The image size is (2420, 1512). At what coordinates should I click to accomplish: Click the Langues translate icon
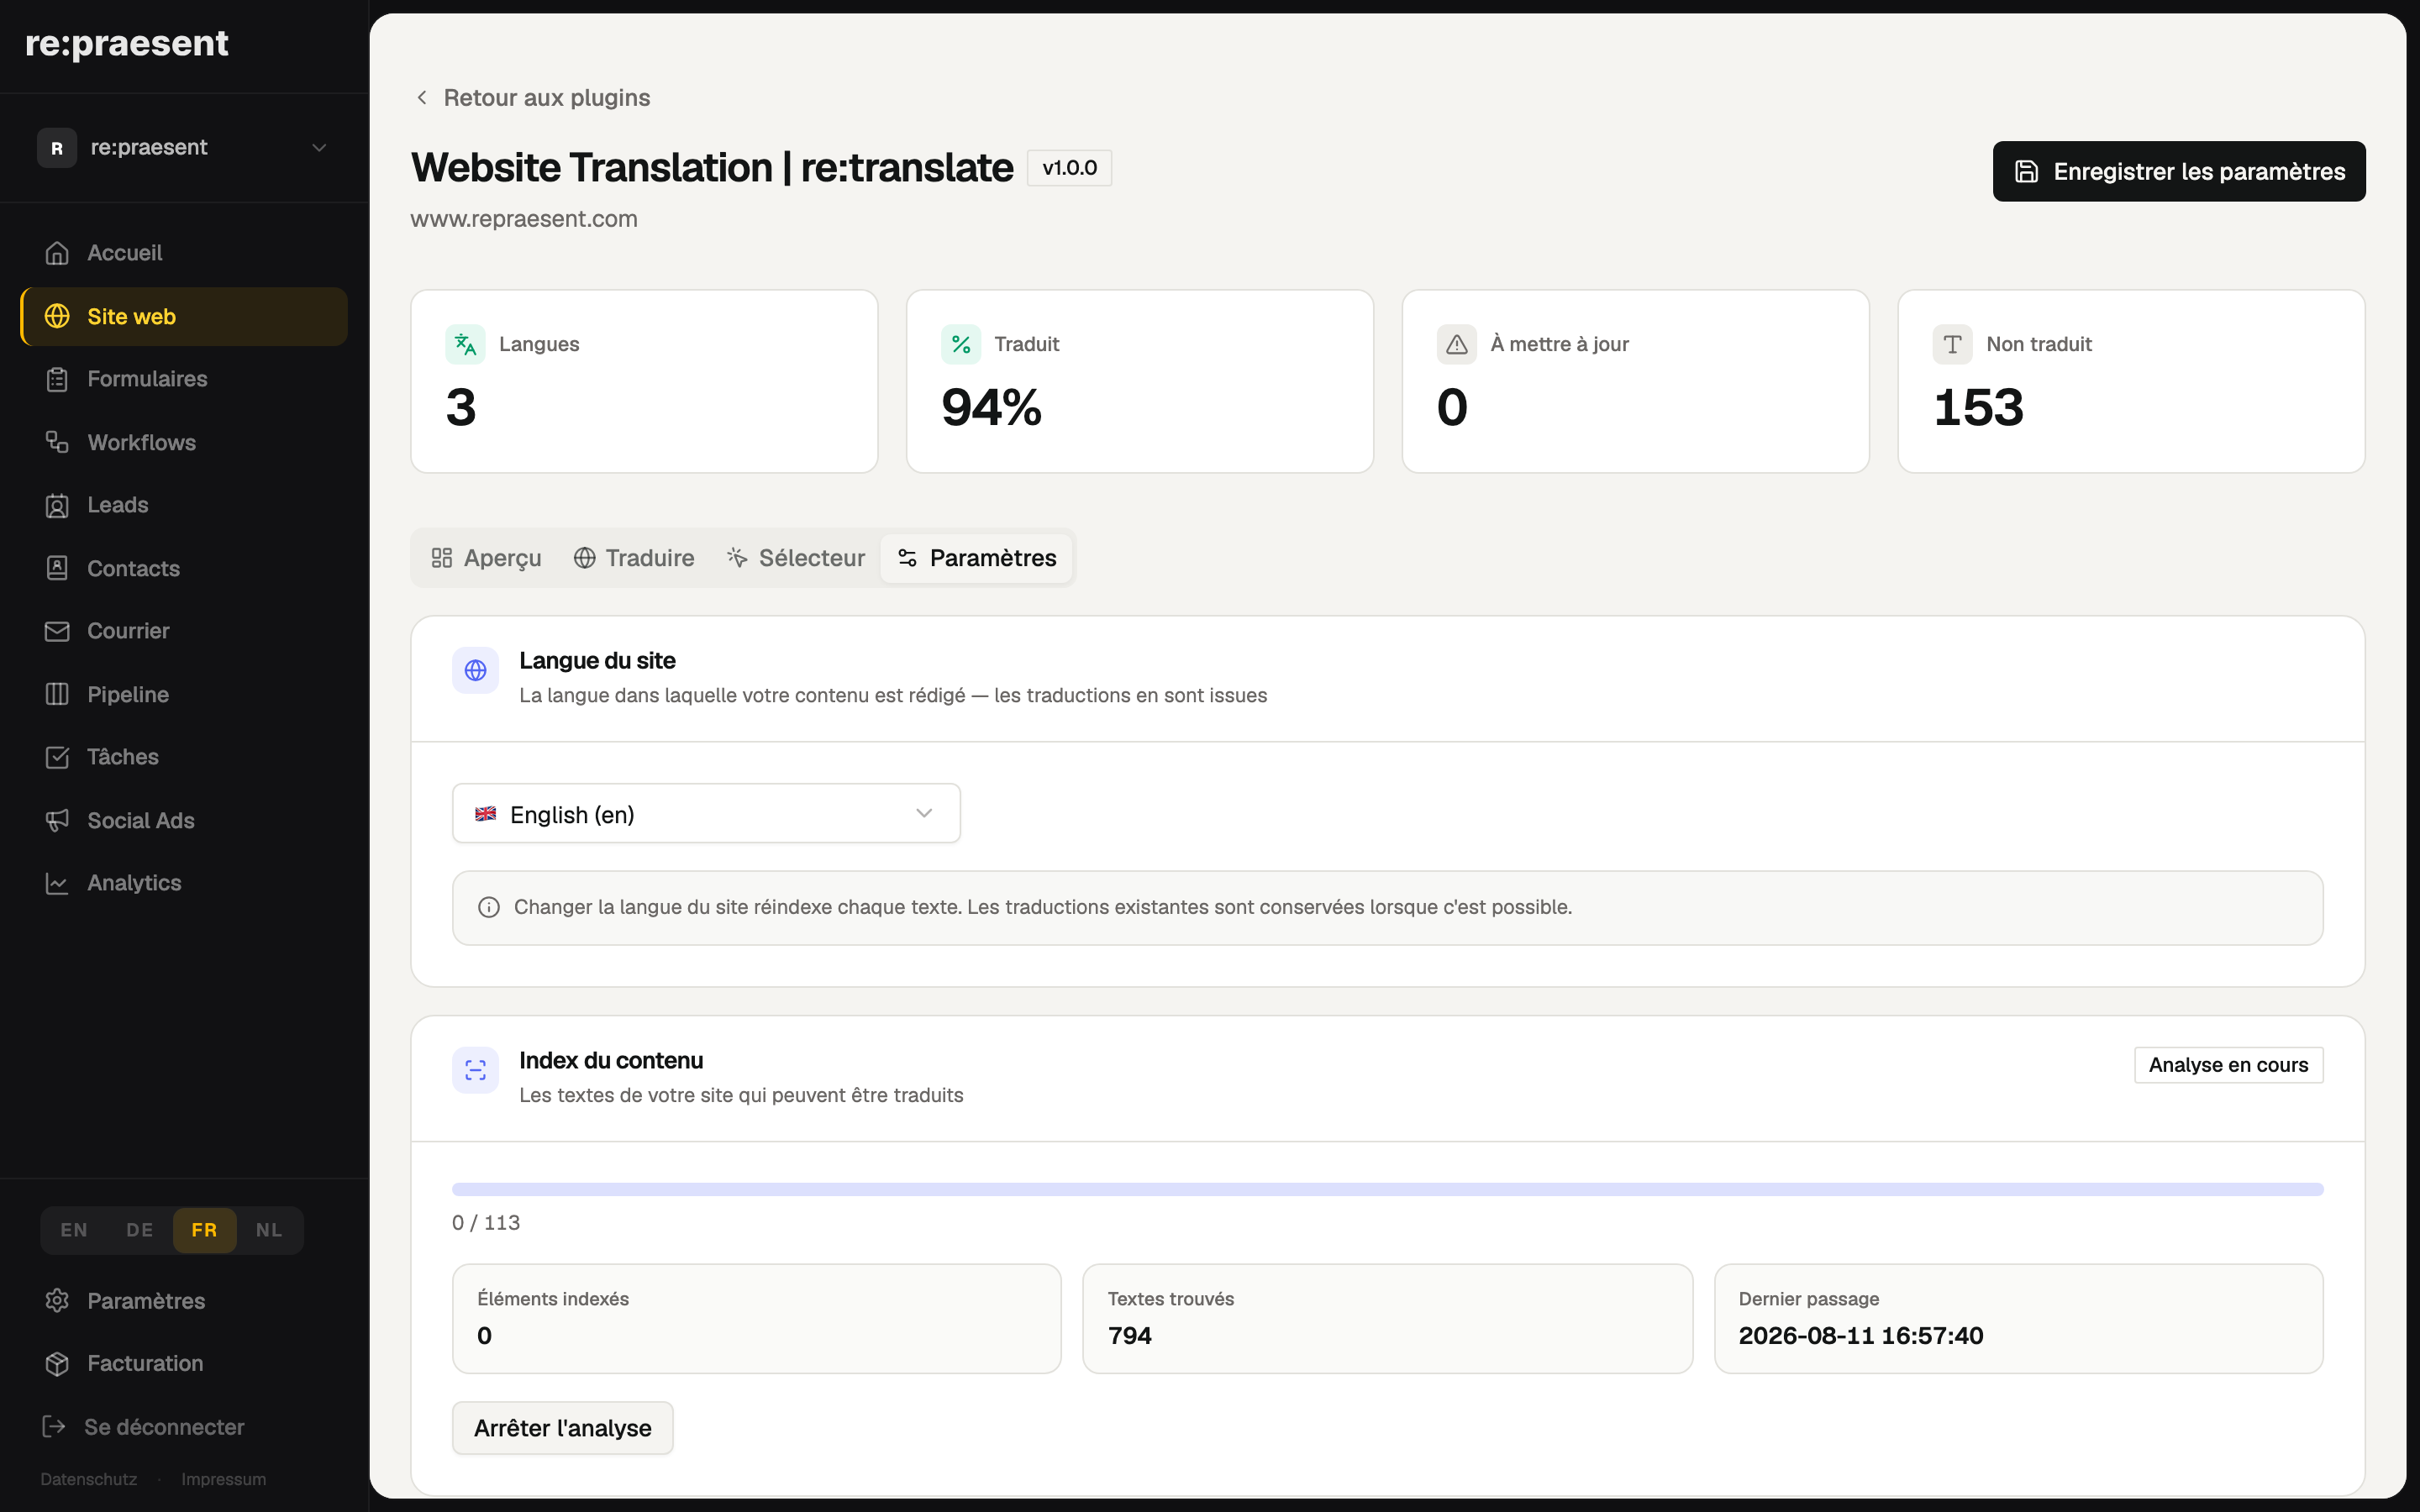465,344
